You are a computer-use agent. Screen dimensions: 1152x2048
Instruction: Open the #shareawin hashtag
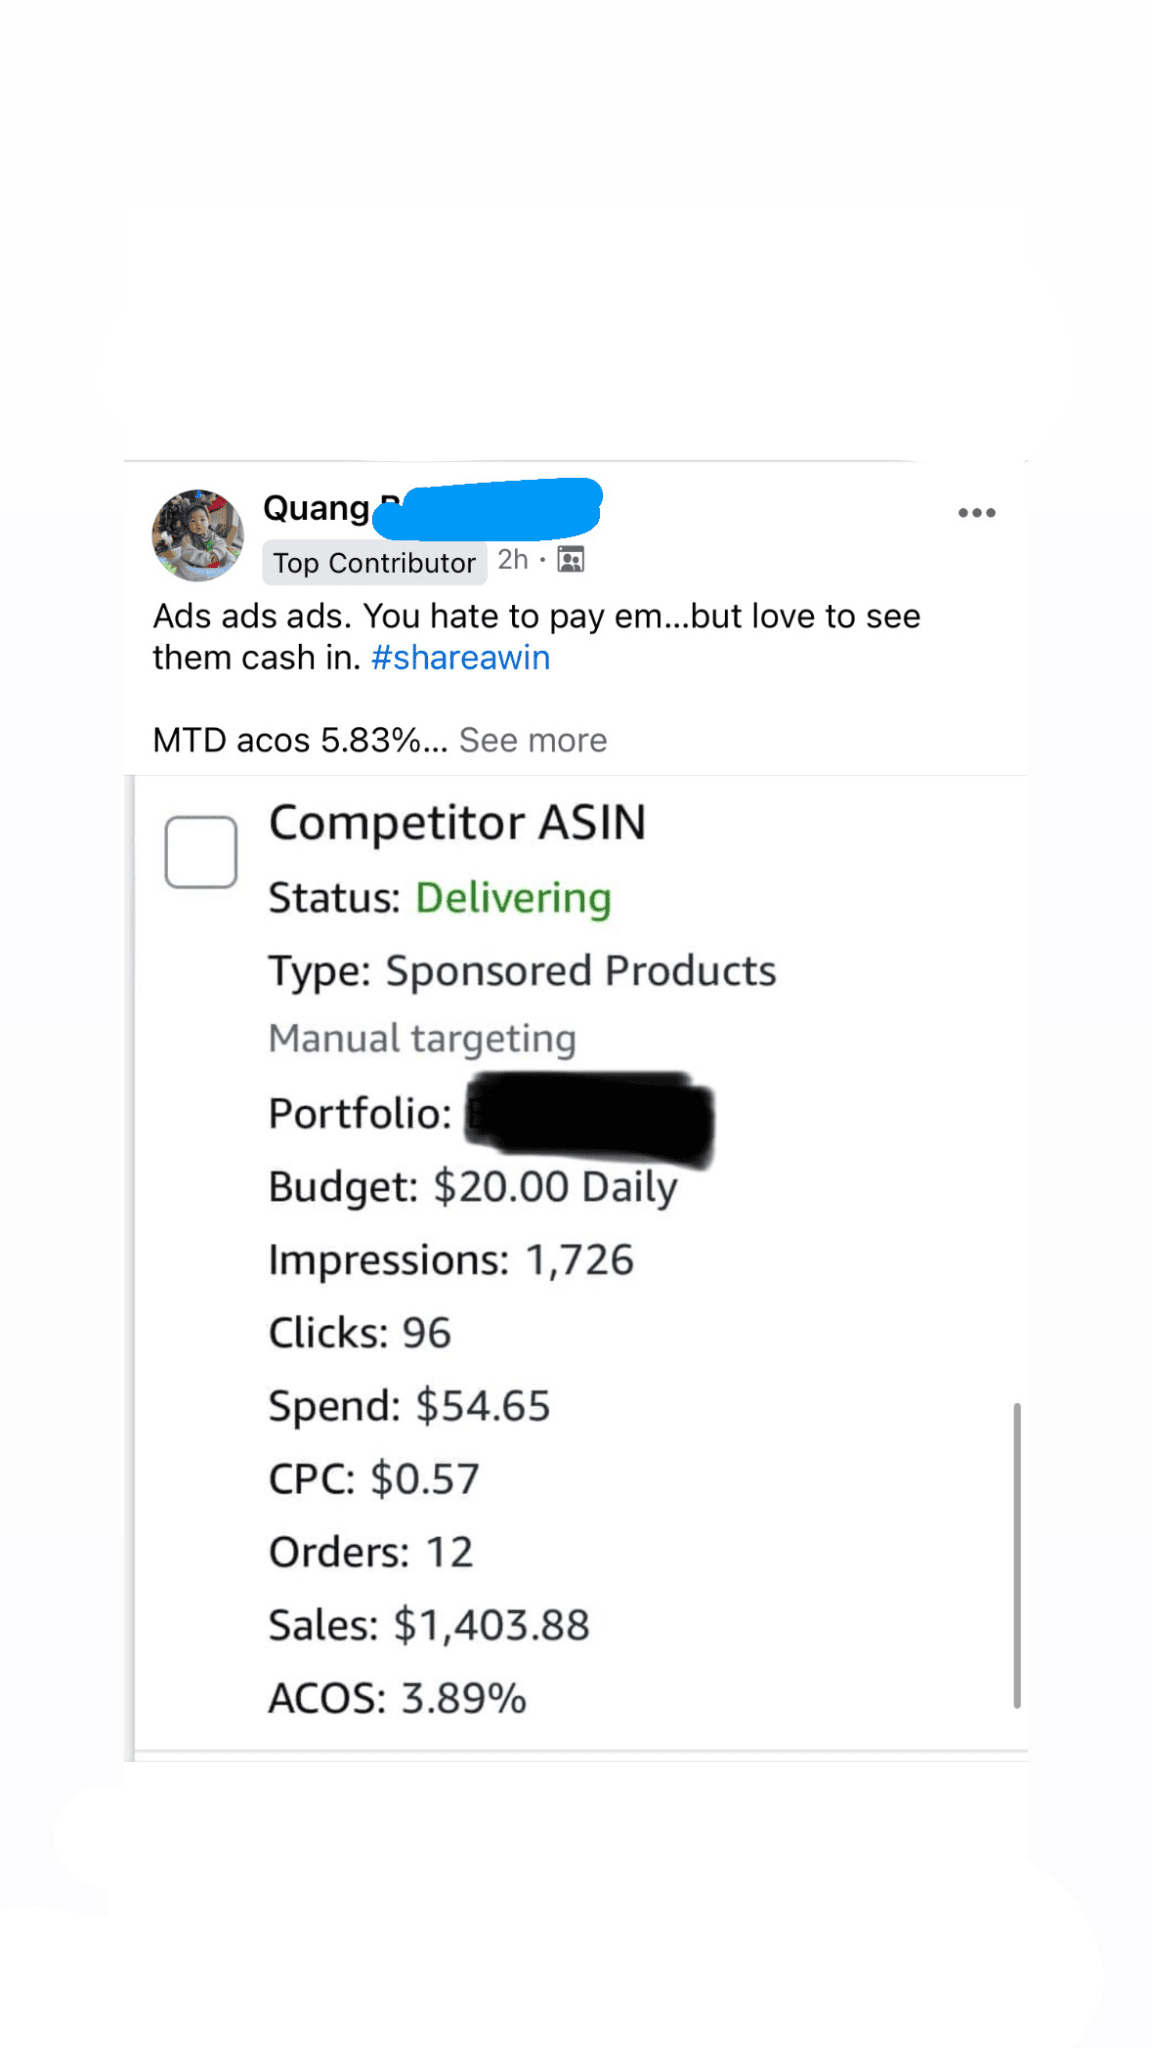pos(460,658)
